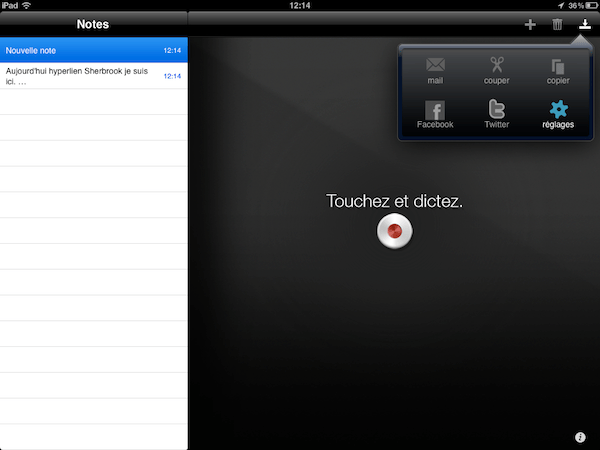600x450 pixels.
Task: Share the note via mail icon
Action: pos(435,68)
